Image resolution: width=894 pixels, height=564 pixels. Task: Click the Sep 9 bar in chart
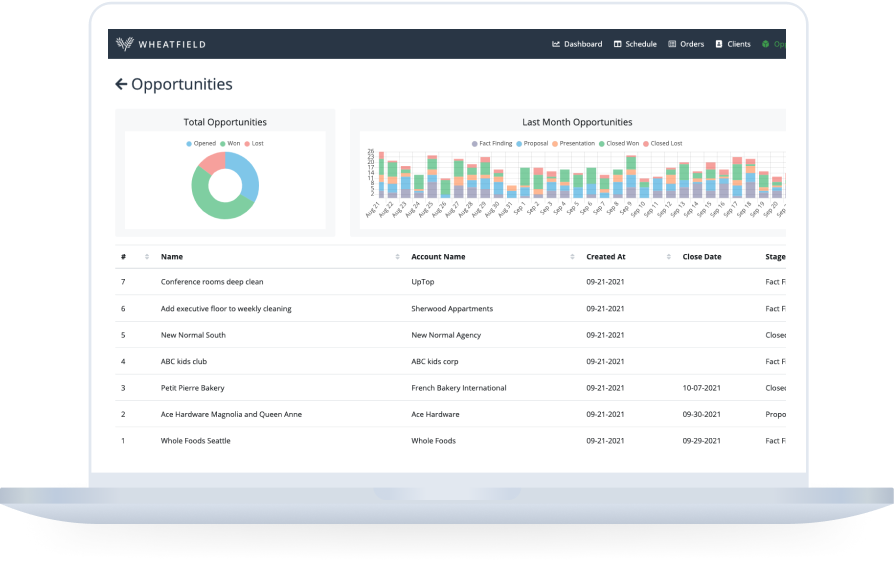tap(631, 176)
